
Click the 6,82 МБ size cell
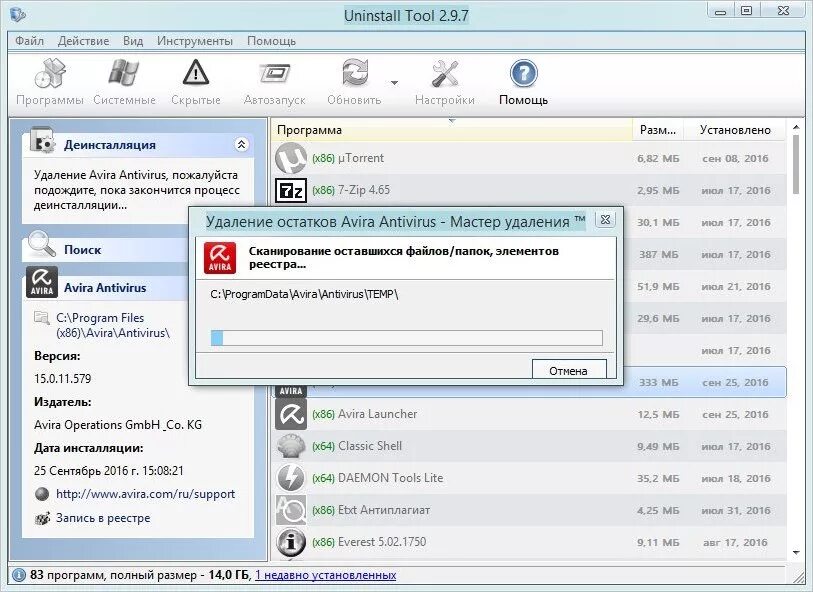click(658, 159)
